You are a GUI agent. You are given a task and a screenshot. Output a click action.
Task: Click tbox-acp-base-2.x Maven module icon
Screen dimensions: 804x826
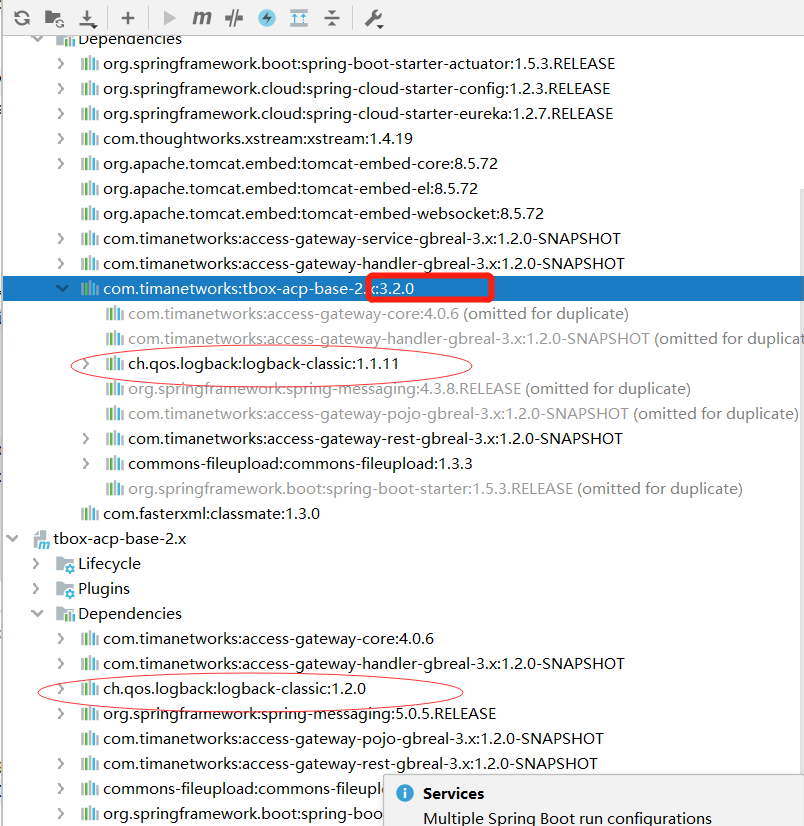(41, 539)
